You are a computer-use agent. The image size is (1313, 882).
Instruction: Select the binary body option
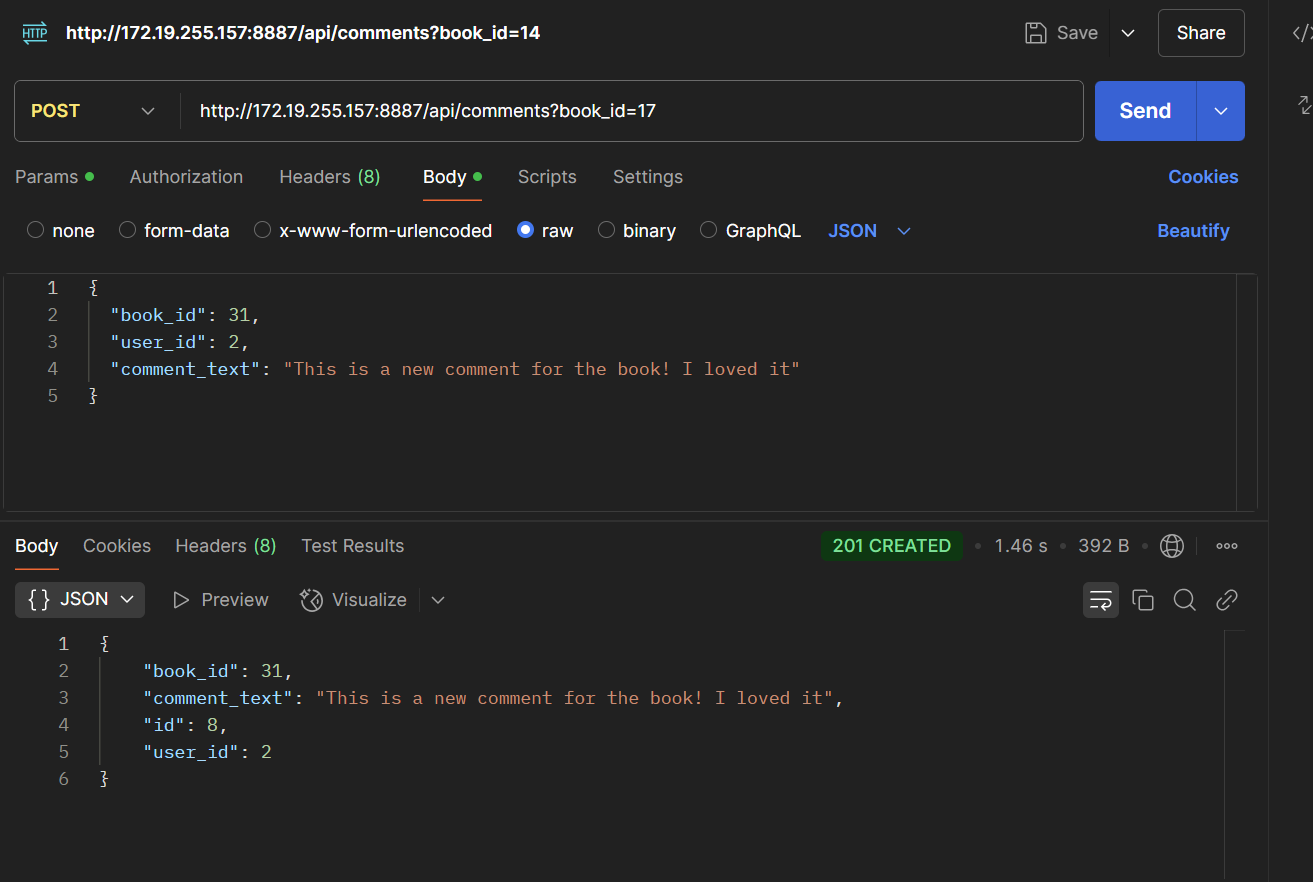(x=637, y=231)
